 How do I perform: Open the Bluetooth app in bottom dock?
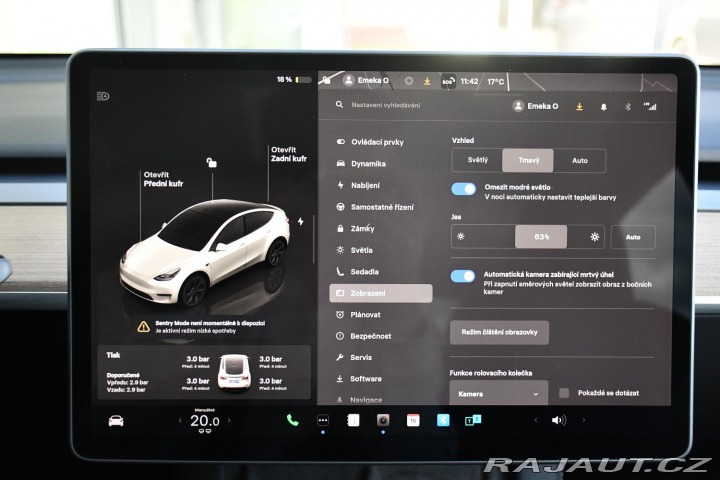point(443,420)
